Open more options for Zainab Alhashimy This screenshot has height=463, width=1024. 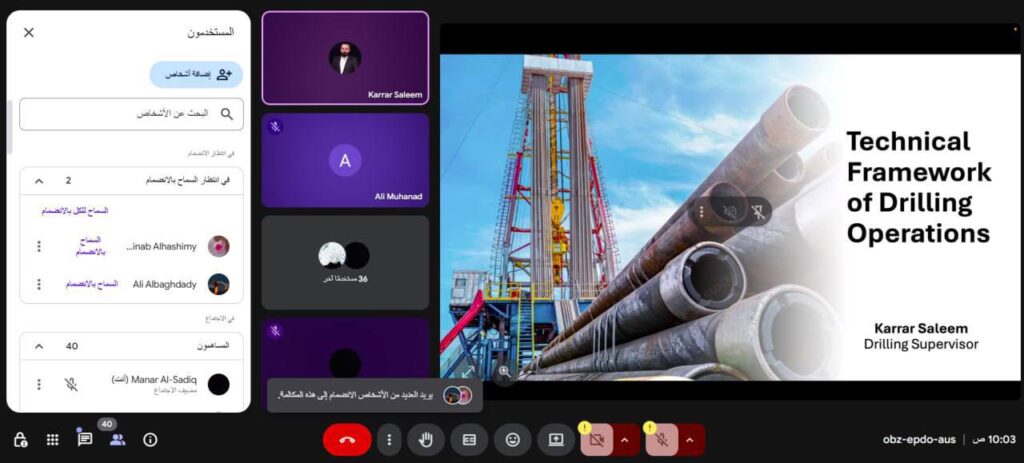point(39,246)
